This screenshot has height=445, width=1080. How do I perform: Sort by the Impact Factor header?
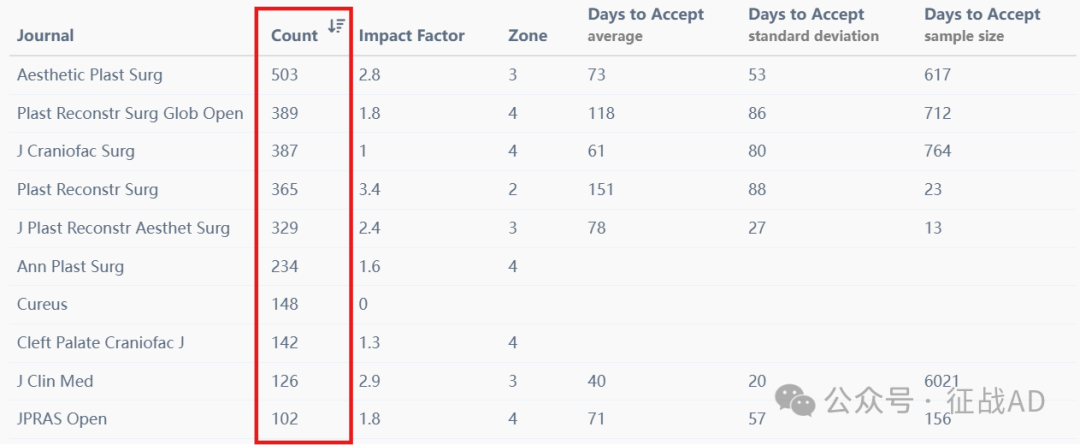tap(412, 35)
